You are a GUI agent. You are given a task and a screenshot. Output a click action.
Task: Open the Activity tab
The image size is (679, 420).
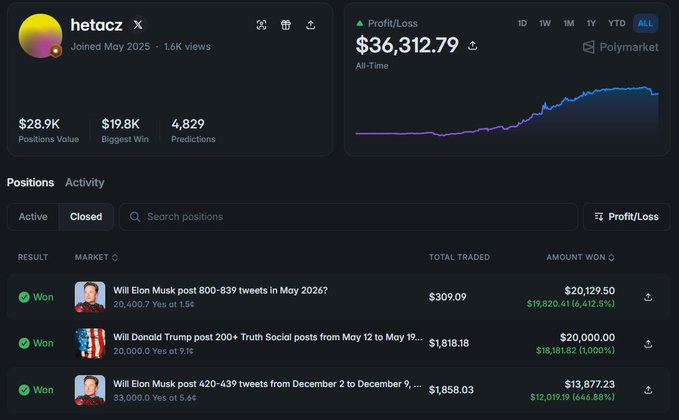[85, 182]
